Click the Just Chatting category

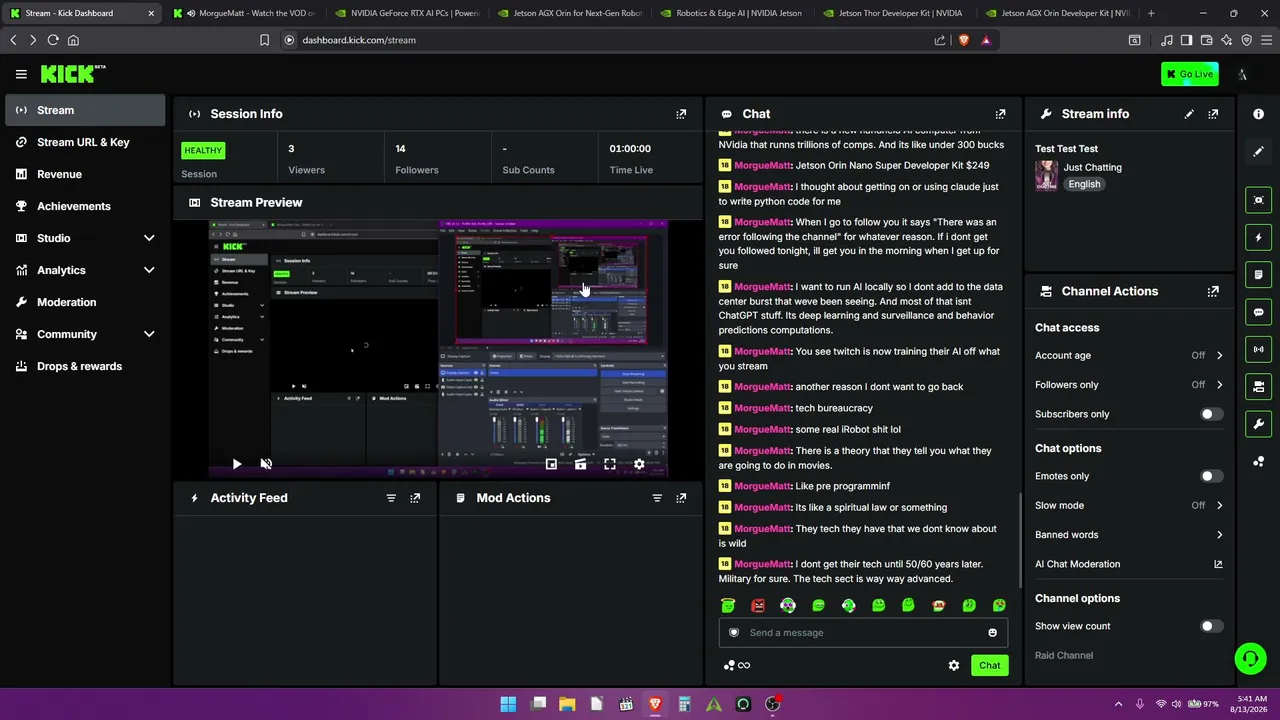click(x=1092, y=167)
